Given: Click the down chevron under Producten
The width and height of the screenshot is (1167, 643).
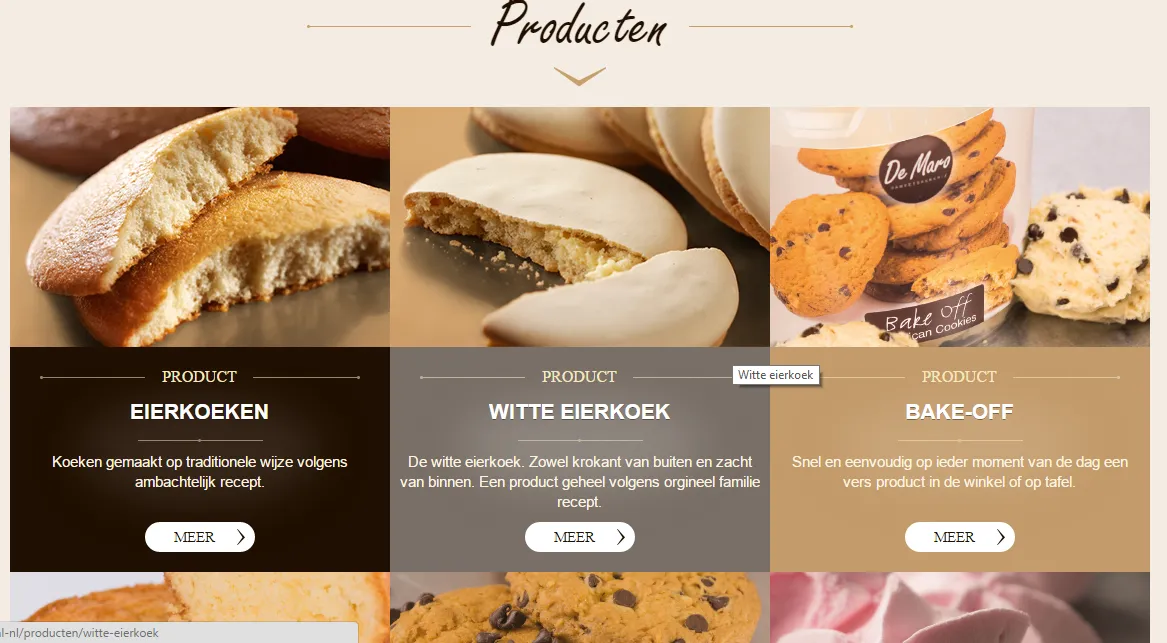Looking at the screenshot, I should (579, 76).
